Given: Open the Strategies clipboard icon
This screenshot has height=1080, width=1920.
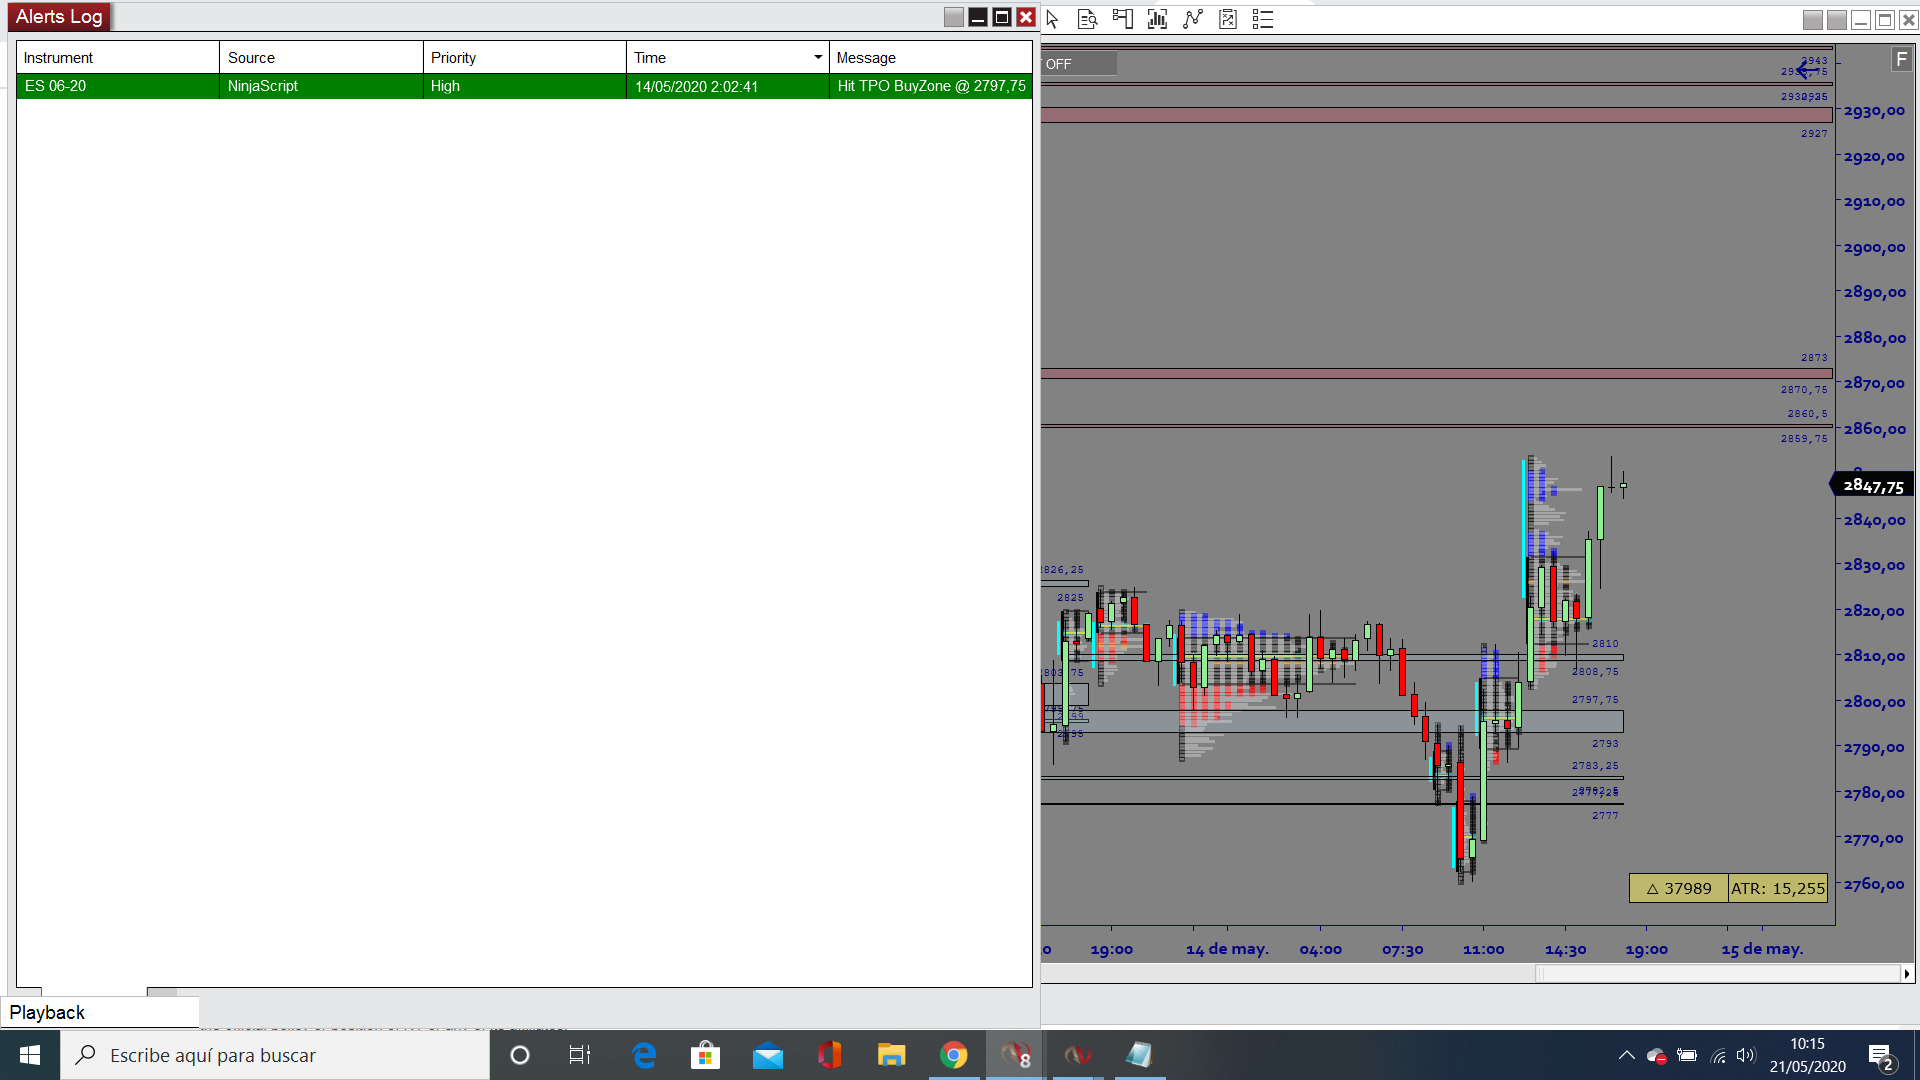Looking at the screenshot, I should click(1228, 19).
